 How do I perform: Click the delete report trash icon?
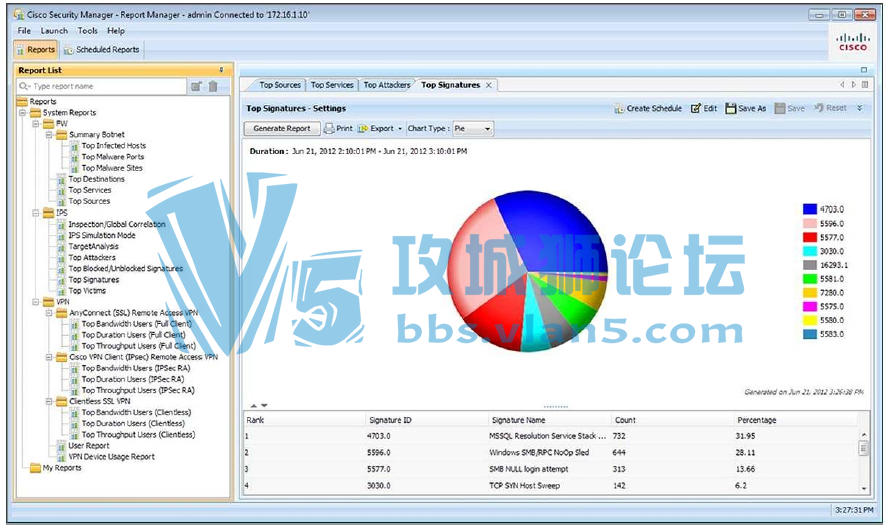pyautogui.click(x=213, y=86)
